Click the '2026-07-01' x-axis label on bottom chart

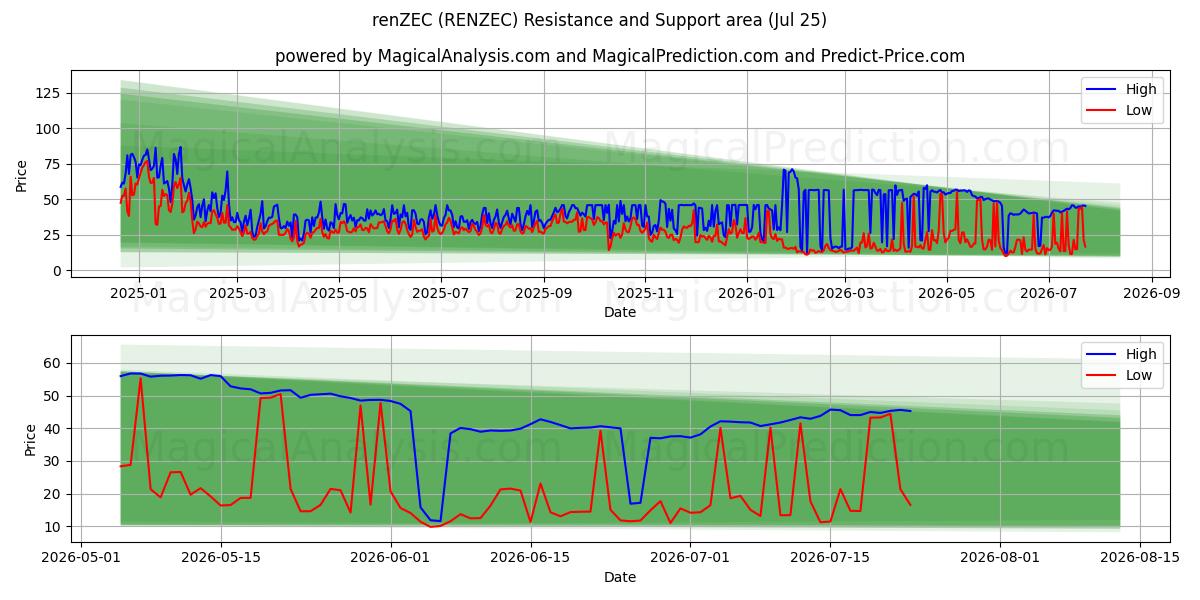[690, 559]
